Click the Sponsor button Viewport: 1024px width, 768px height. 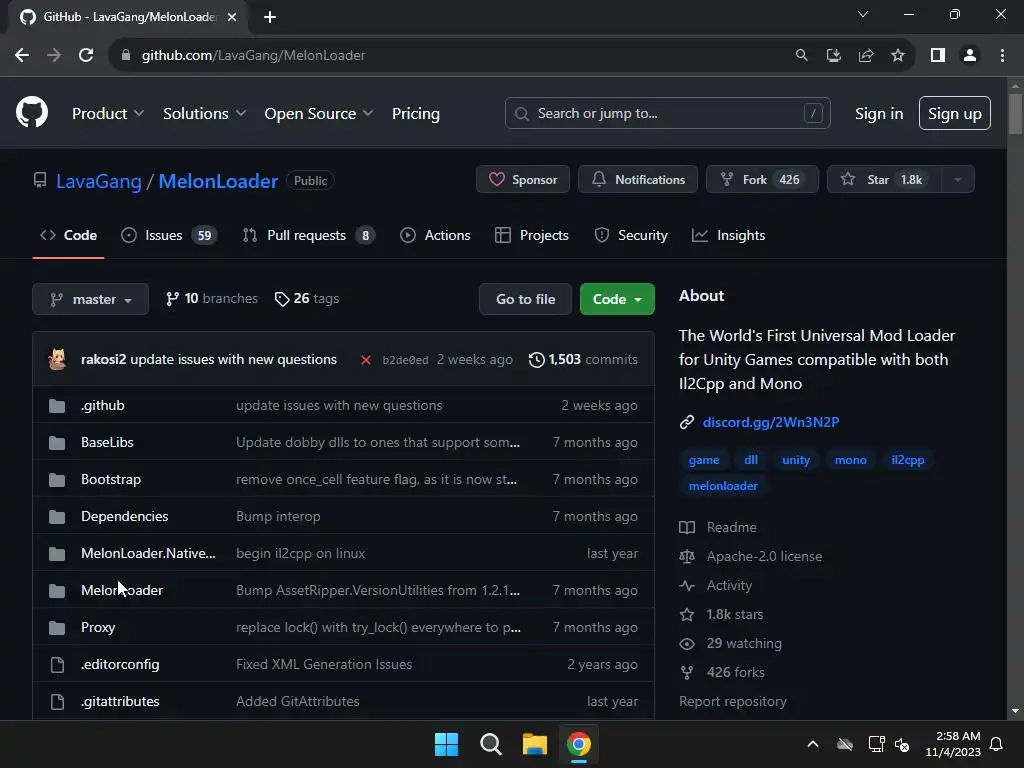coord(523,180)
